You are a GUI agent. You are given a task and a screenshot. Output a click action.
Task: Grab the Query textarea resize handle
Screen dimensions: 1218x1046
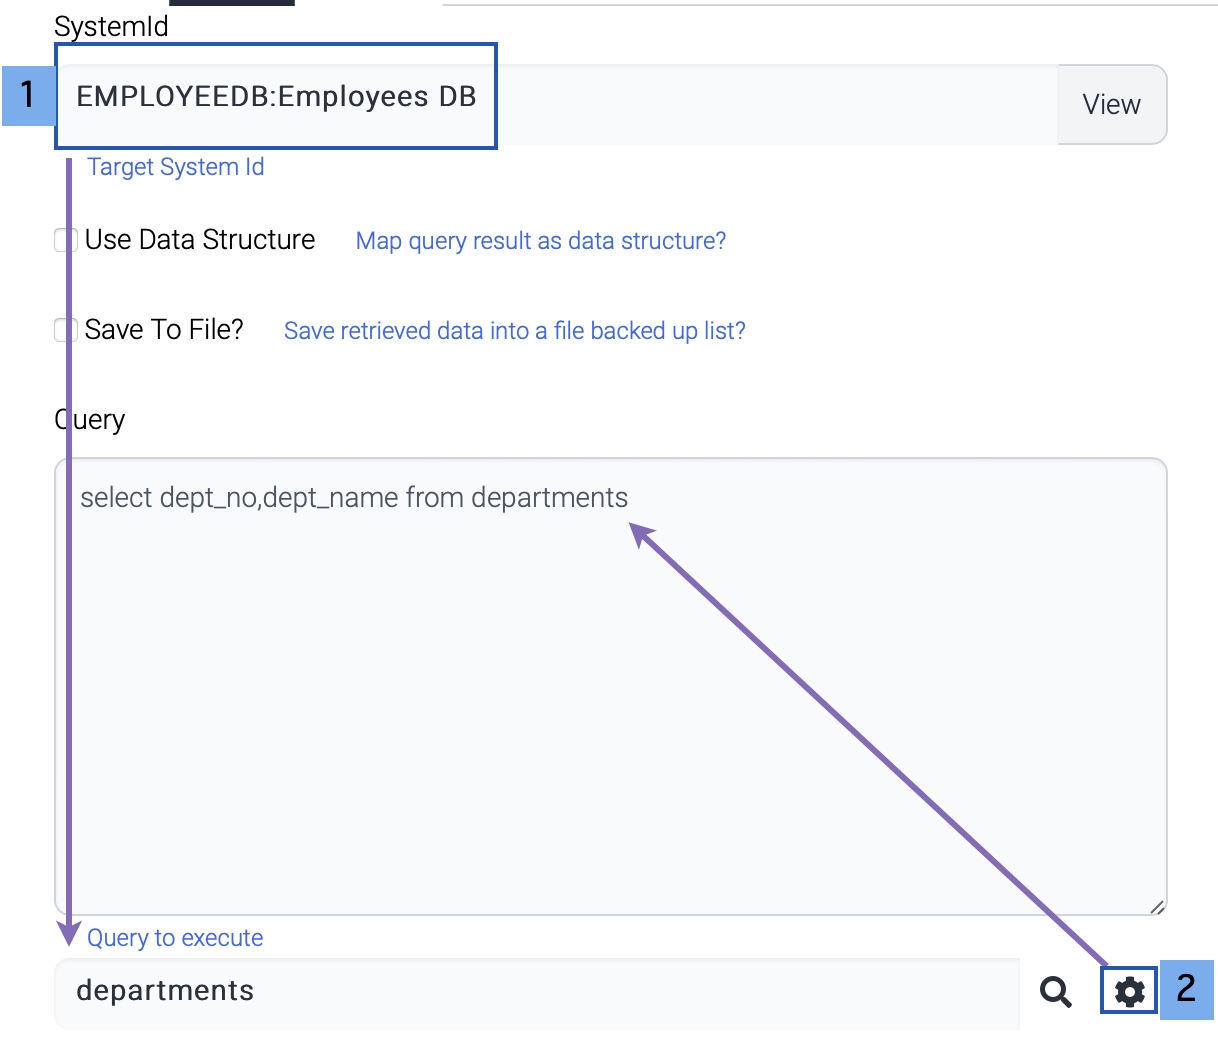point(1156,906)
